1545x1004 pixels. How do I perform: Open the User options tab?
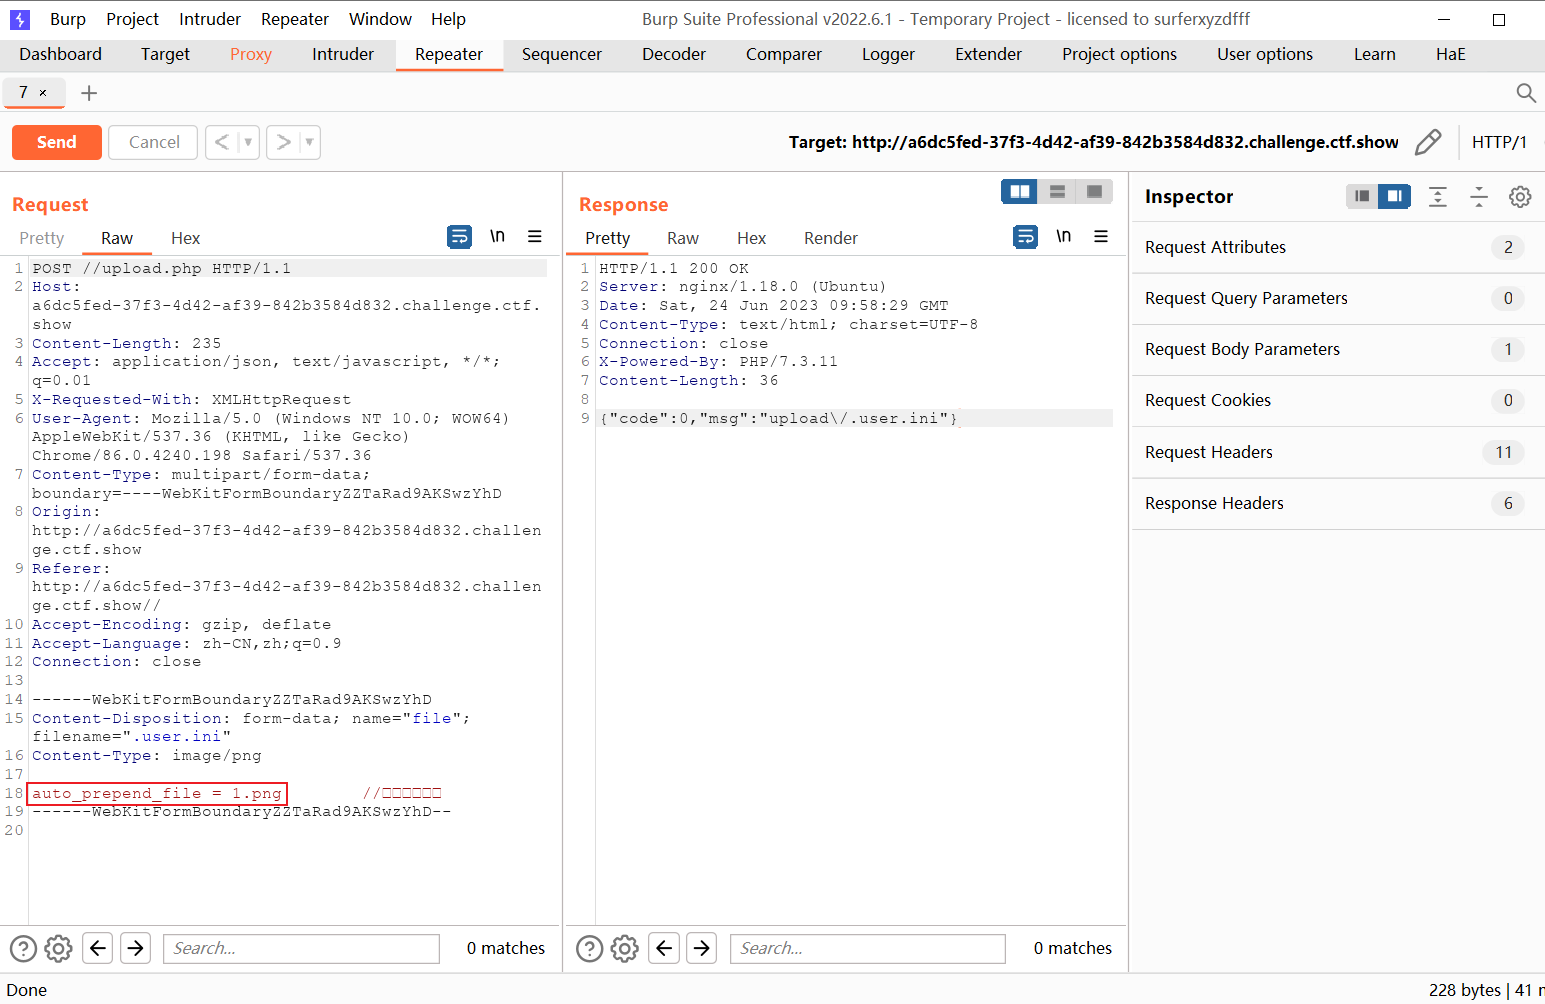pyautogui.click(x=1265, y=54)
